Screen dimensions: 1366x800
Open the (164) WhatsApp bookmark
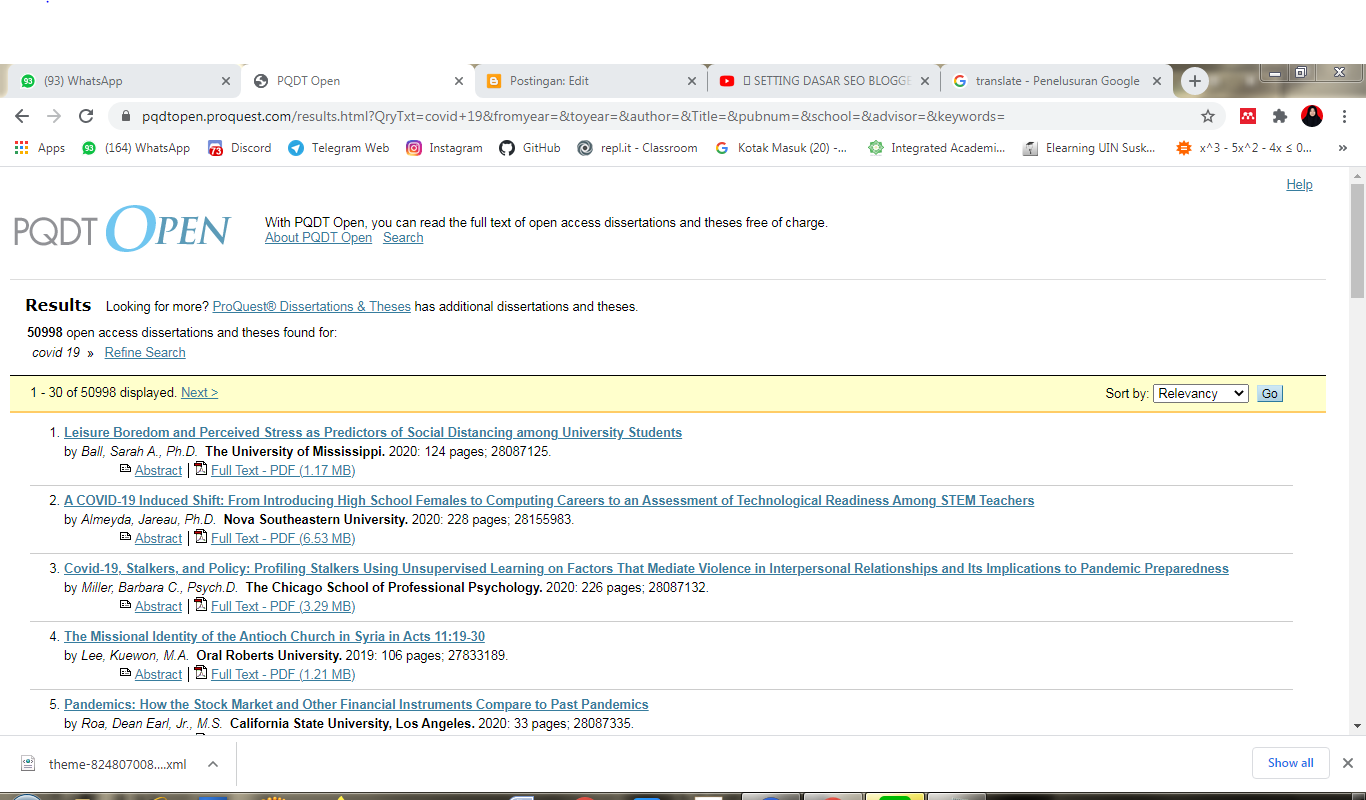point(136,148)
